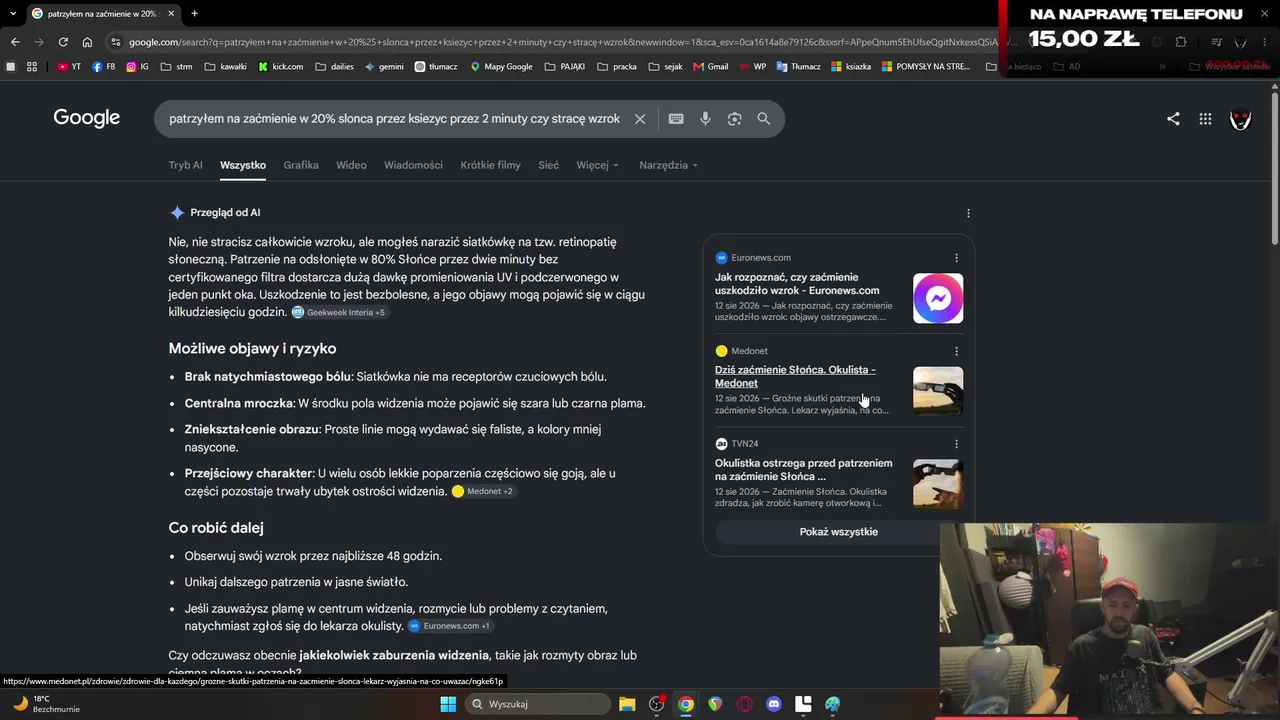Open the dailies bookmarks folder
Viewport: 1280px width, 720px height.
pos(334,67)
